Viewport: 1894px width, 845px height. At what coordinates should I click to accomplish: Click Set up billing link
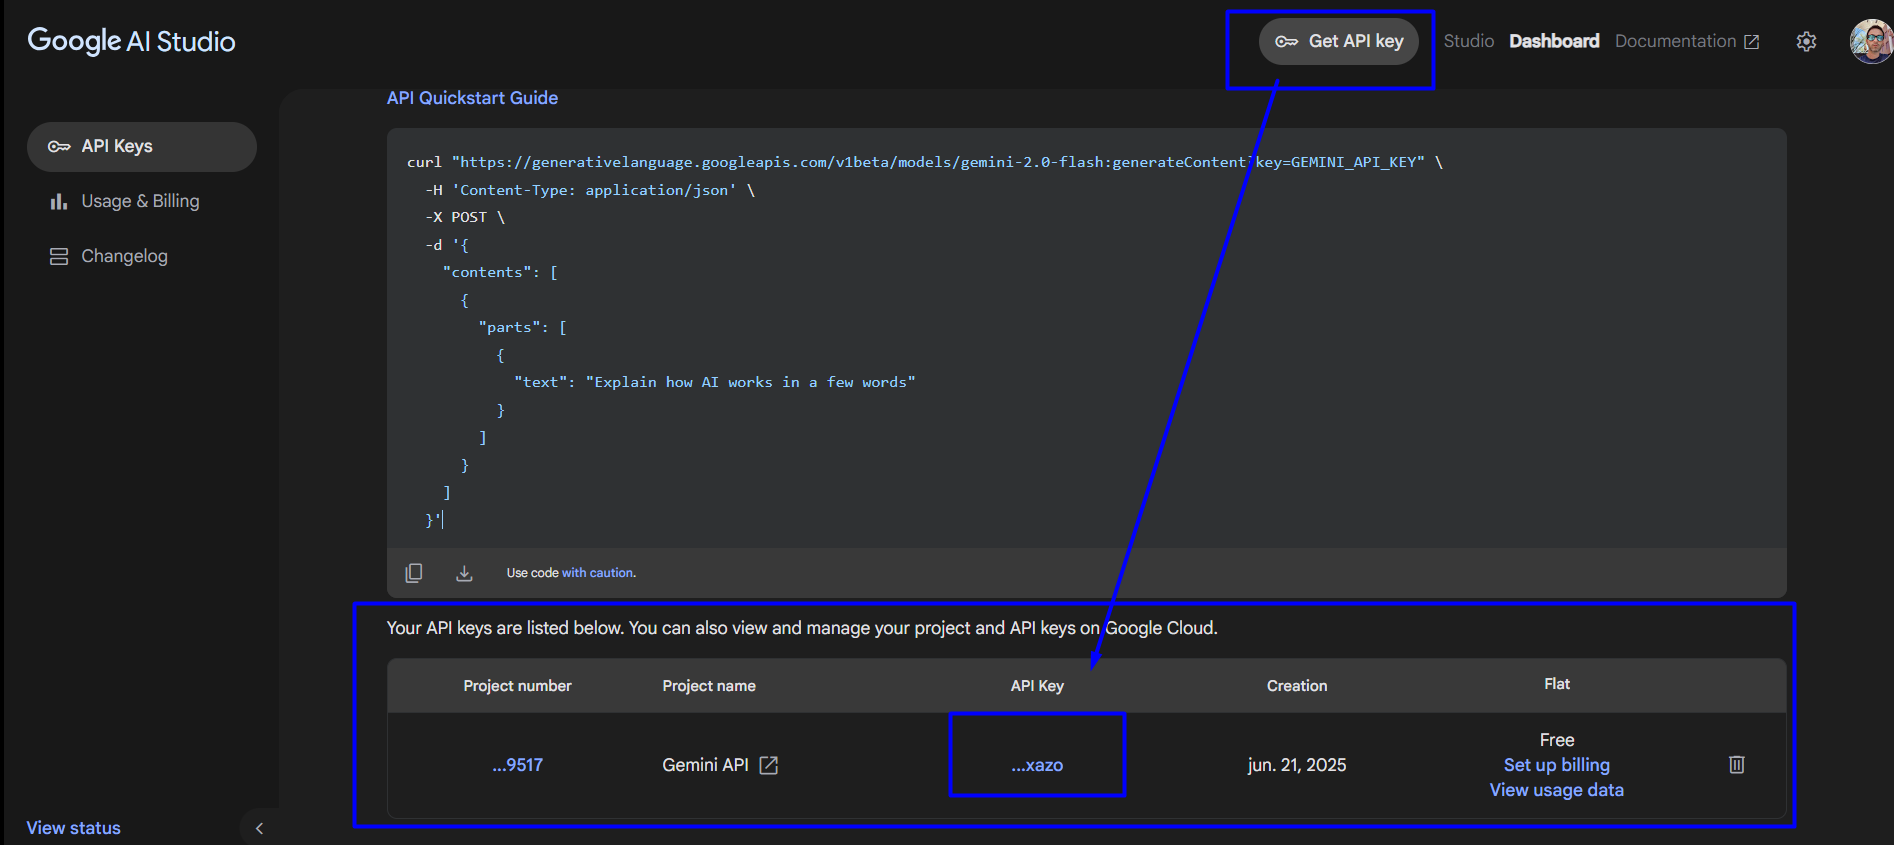click(1557, 765)
